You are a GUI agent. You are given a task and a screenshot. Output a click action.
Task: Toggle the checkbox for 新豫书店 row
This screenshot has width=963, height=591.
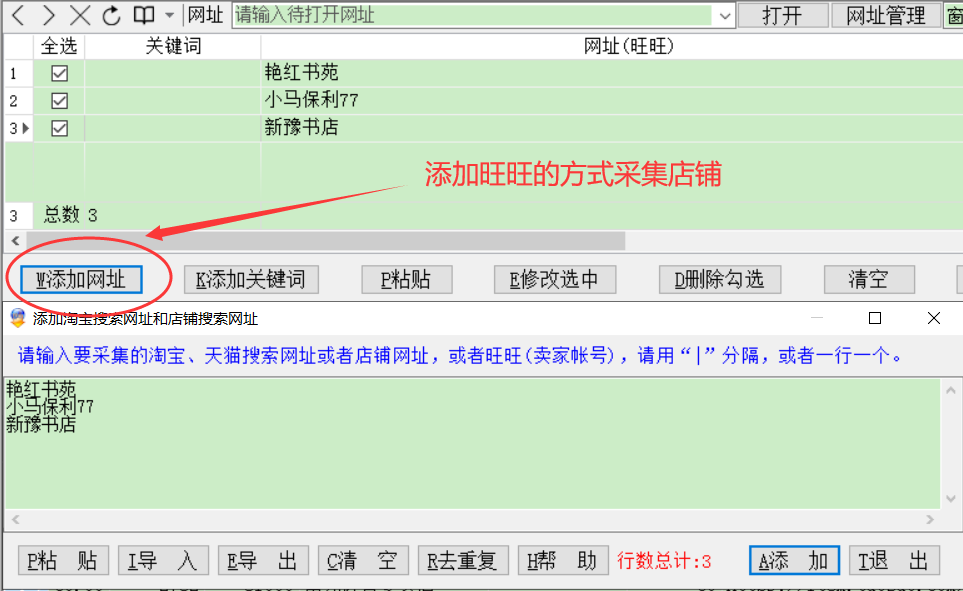tap(60, 128)
